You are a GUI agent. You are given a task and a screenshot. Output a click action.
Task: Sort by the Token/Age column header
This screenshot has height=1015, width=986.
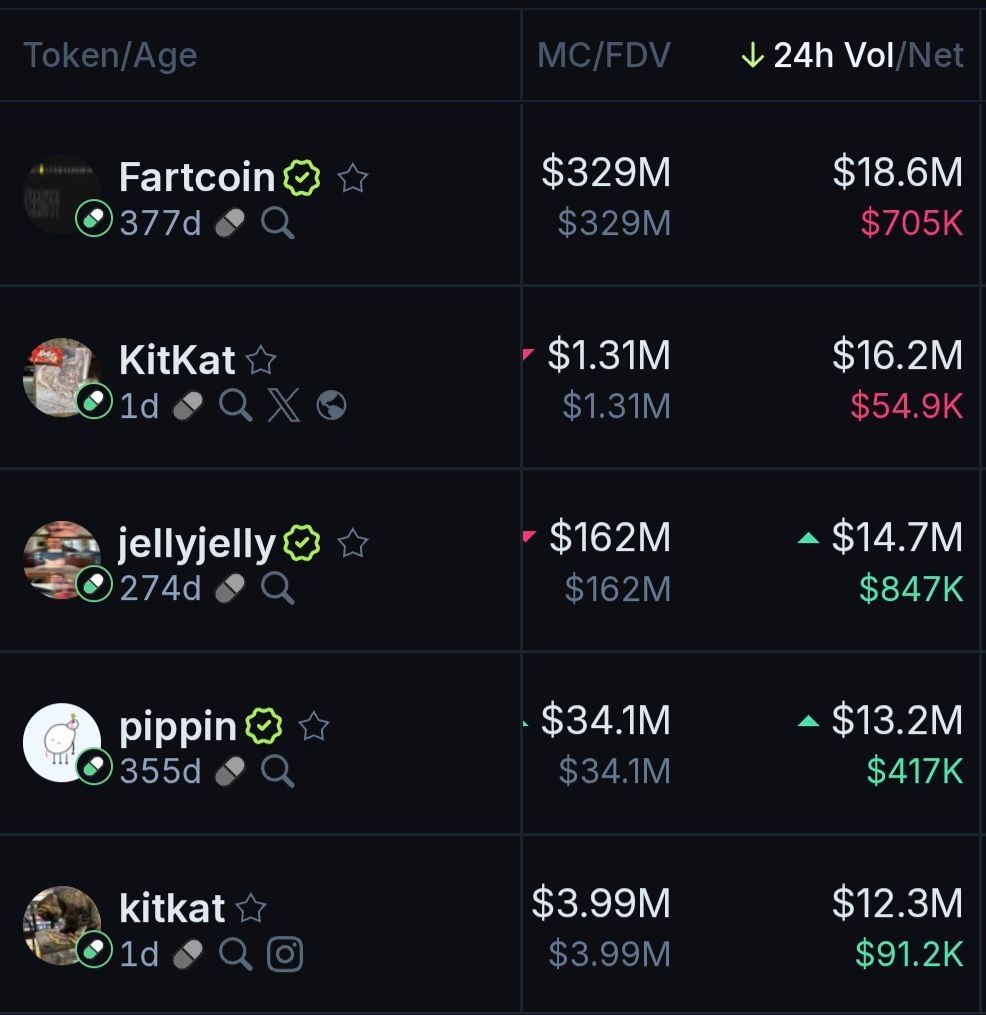click(110, 56)
